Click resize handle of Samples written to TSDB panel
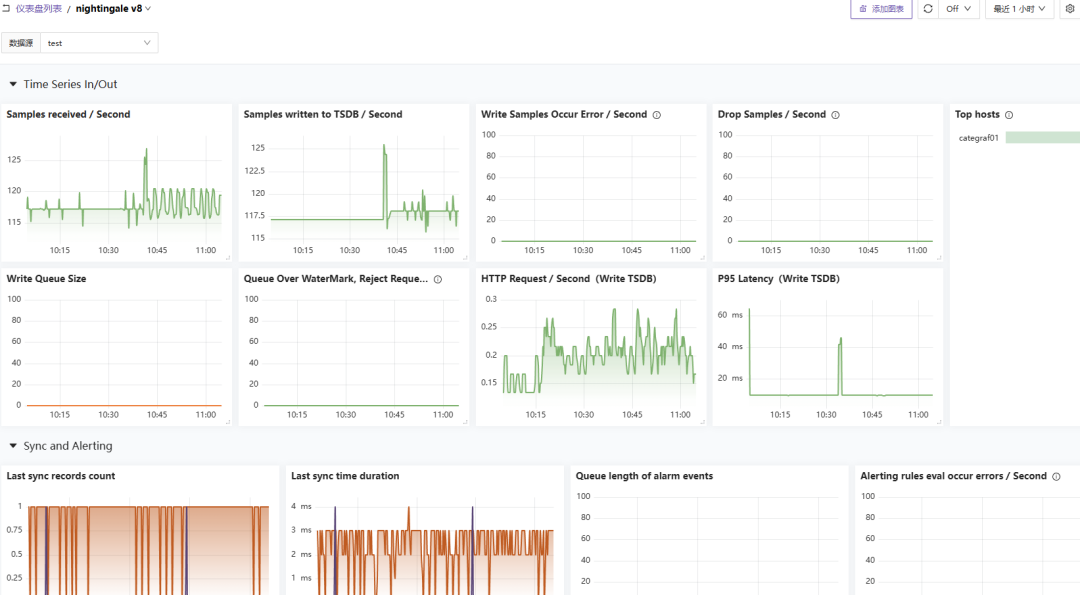This screenshot has width=1080, height=595. click(465, 258)
